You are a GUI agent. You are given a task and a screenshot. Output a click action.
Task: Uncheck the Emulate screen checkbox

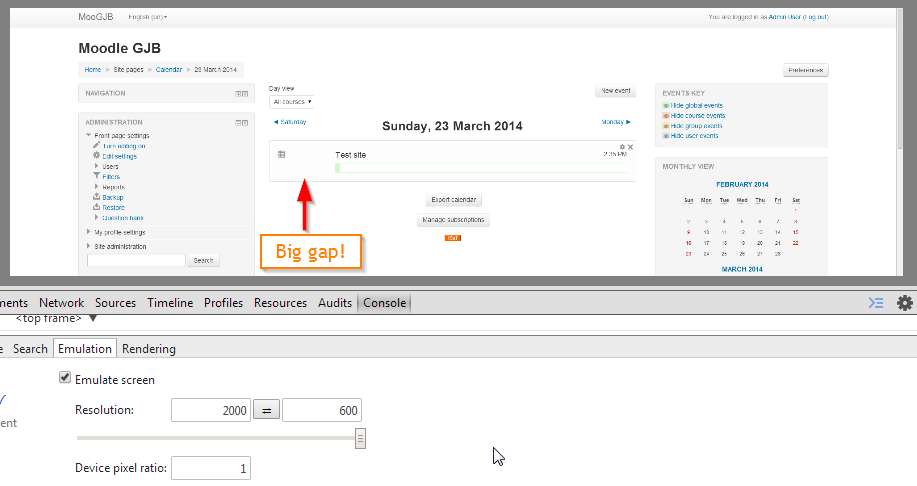tap(65, 378)
